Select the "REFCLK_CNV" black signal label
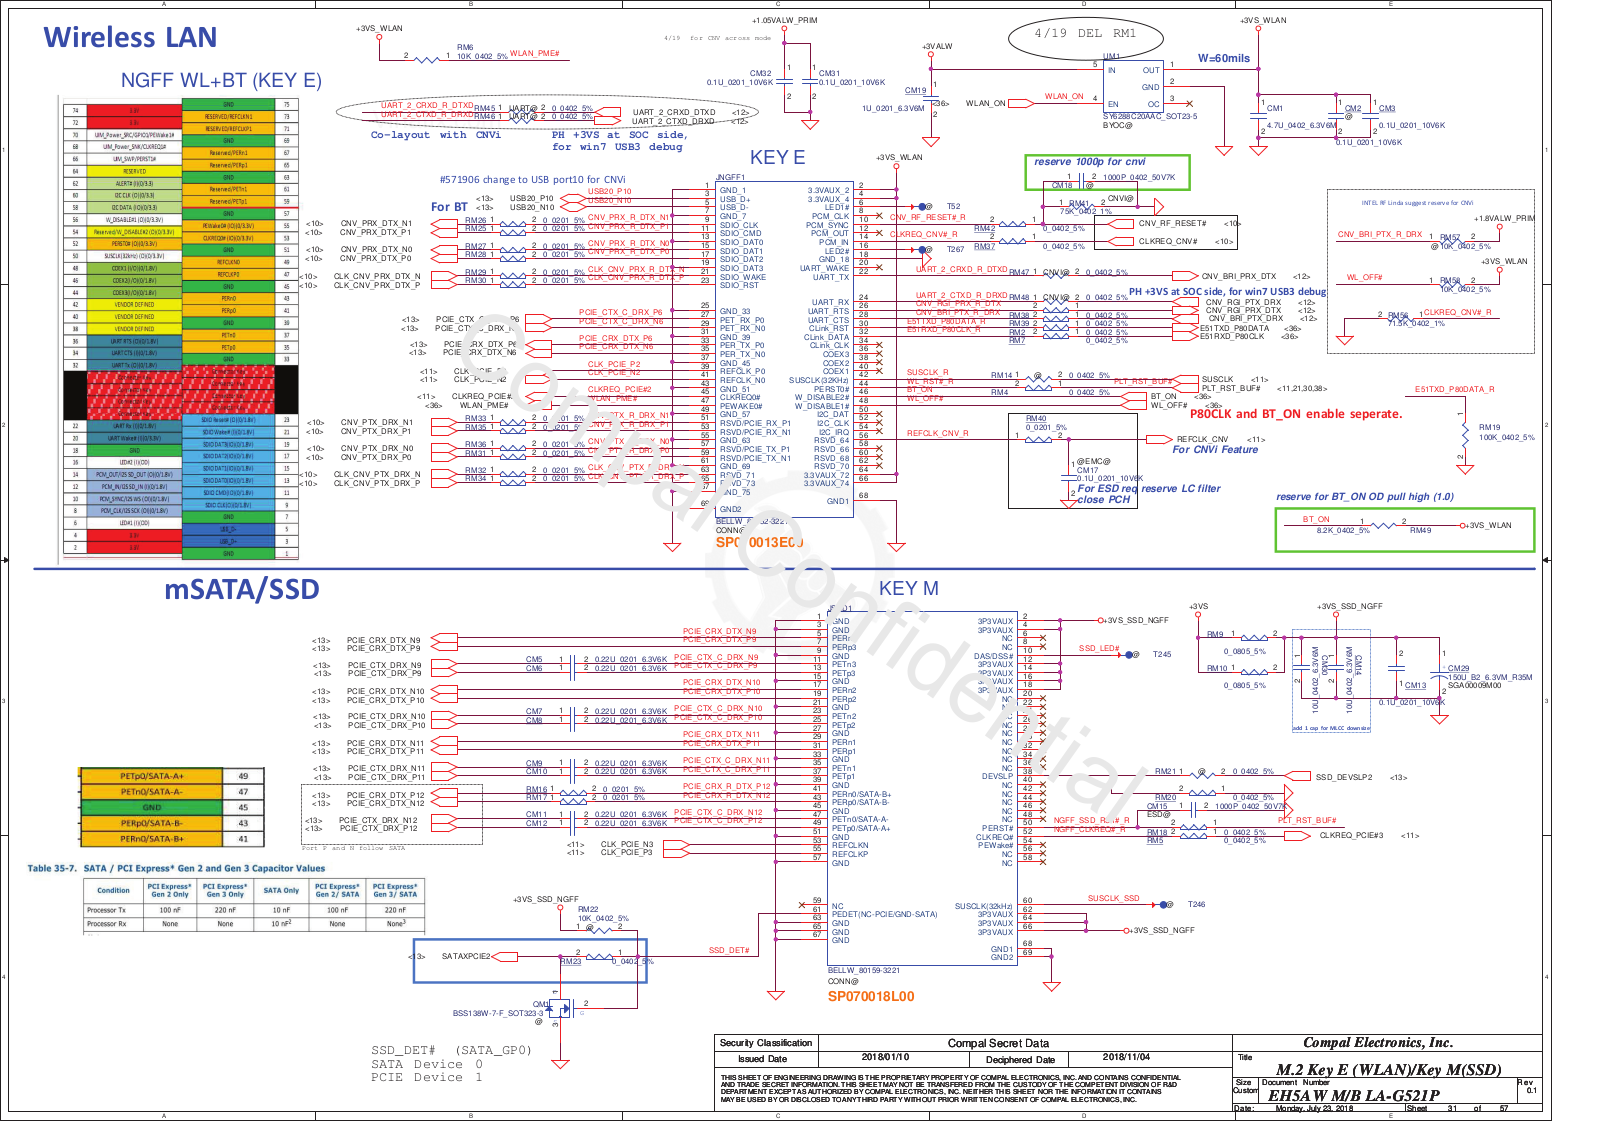The height and width of the screenshot is (1131, 1600). 1202,440
